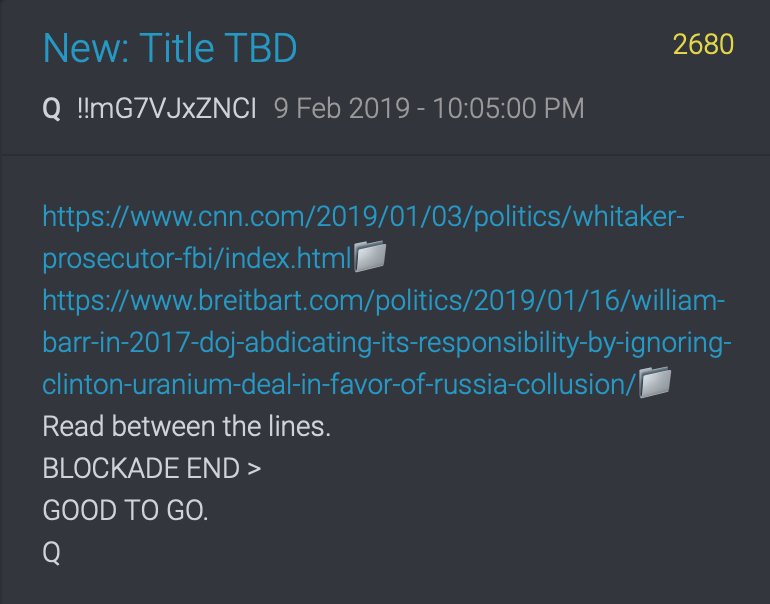Screen dimensions: 770x604
Task: Open the folder icon after the Breitbart link
Action: (655, 382)
